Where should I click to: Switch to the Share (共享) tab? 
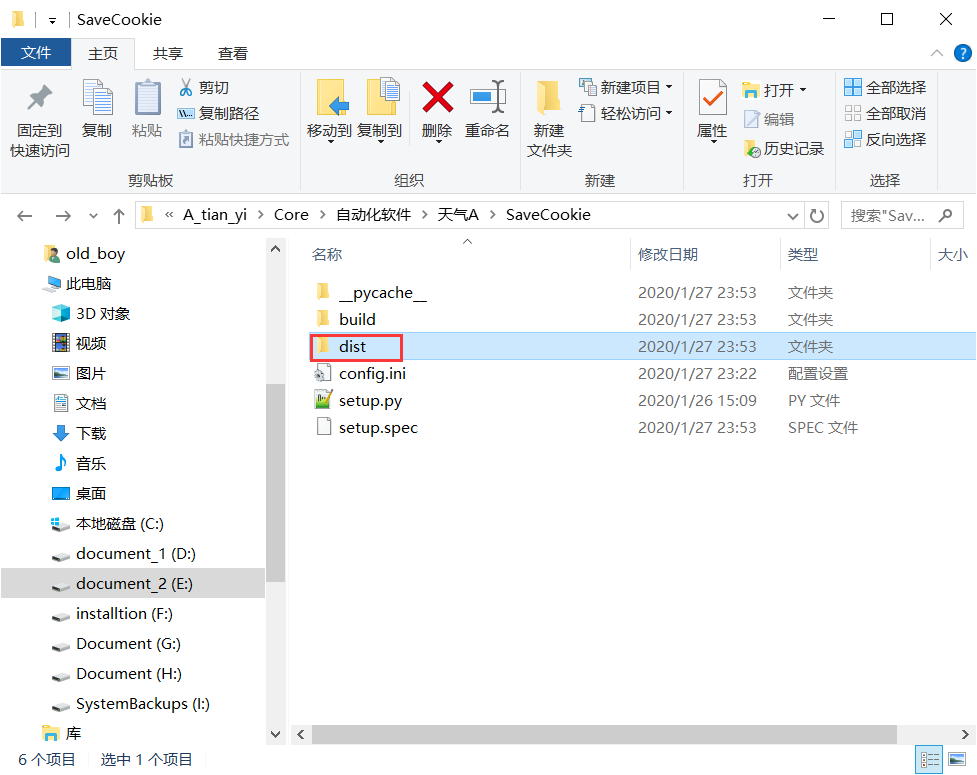click(x=168, y=54)
